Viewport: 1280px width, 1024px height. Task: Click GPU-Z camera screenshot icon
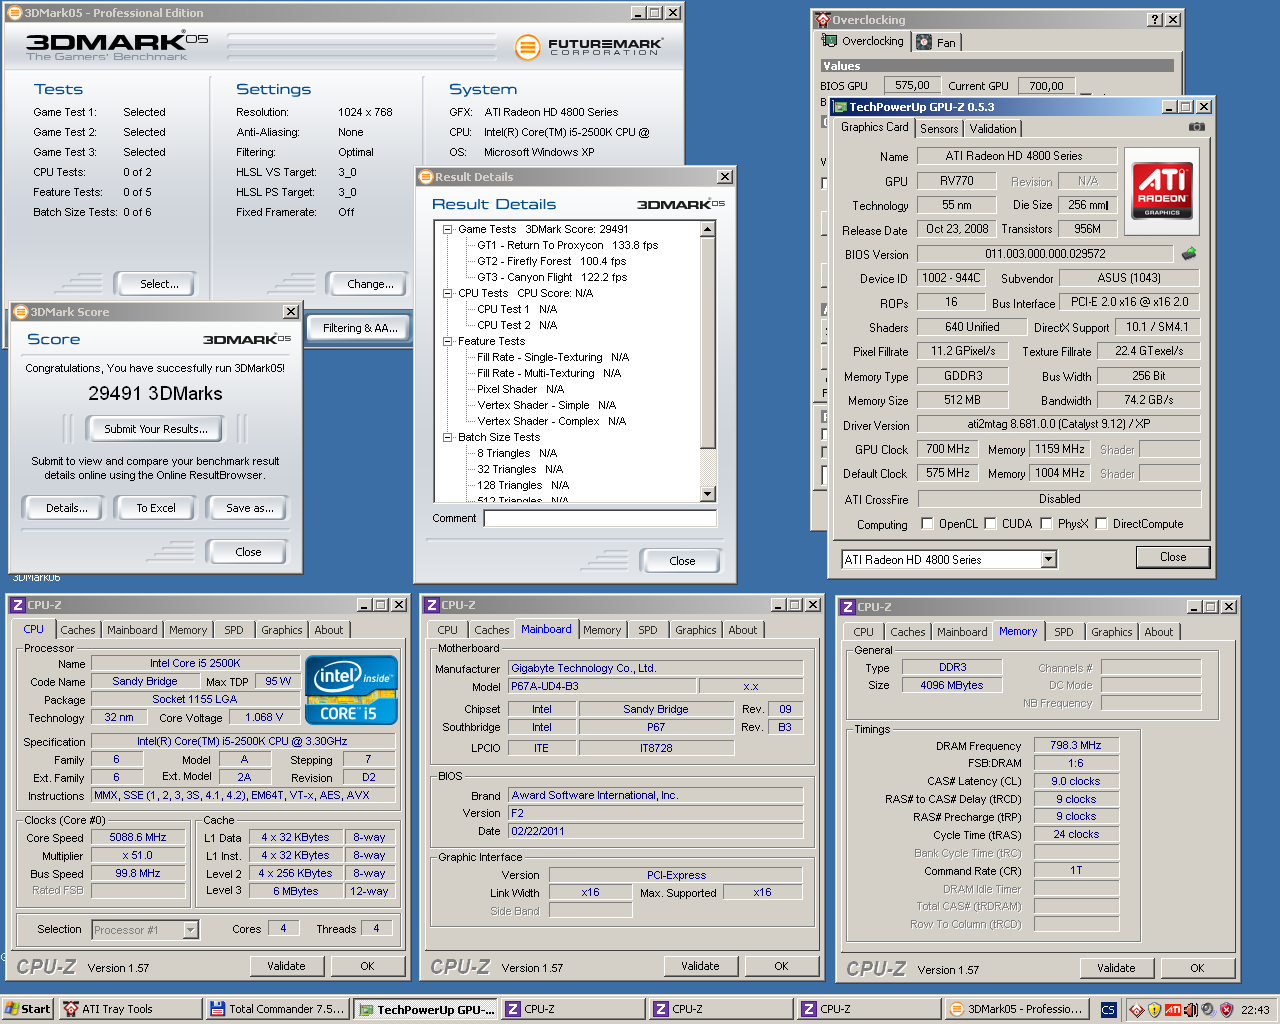[1196, 127]
